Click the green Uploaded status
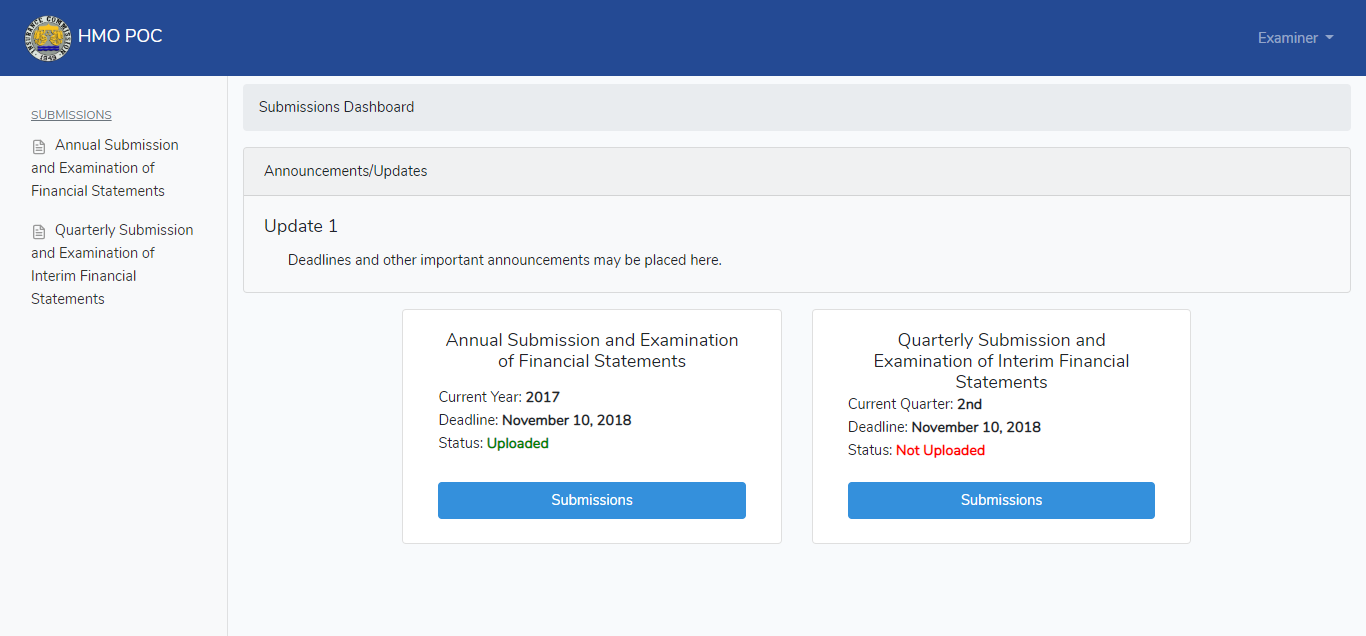Viewport: 1366px width, 636px height. [x=518, y=443]
